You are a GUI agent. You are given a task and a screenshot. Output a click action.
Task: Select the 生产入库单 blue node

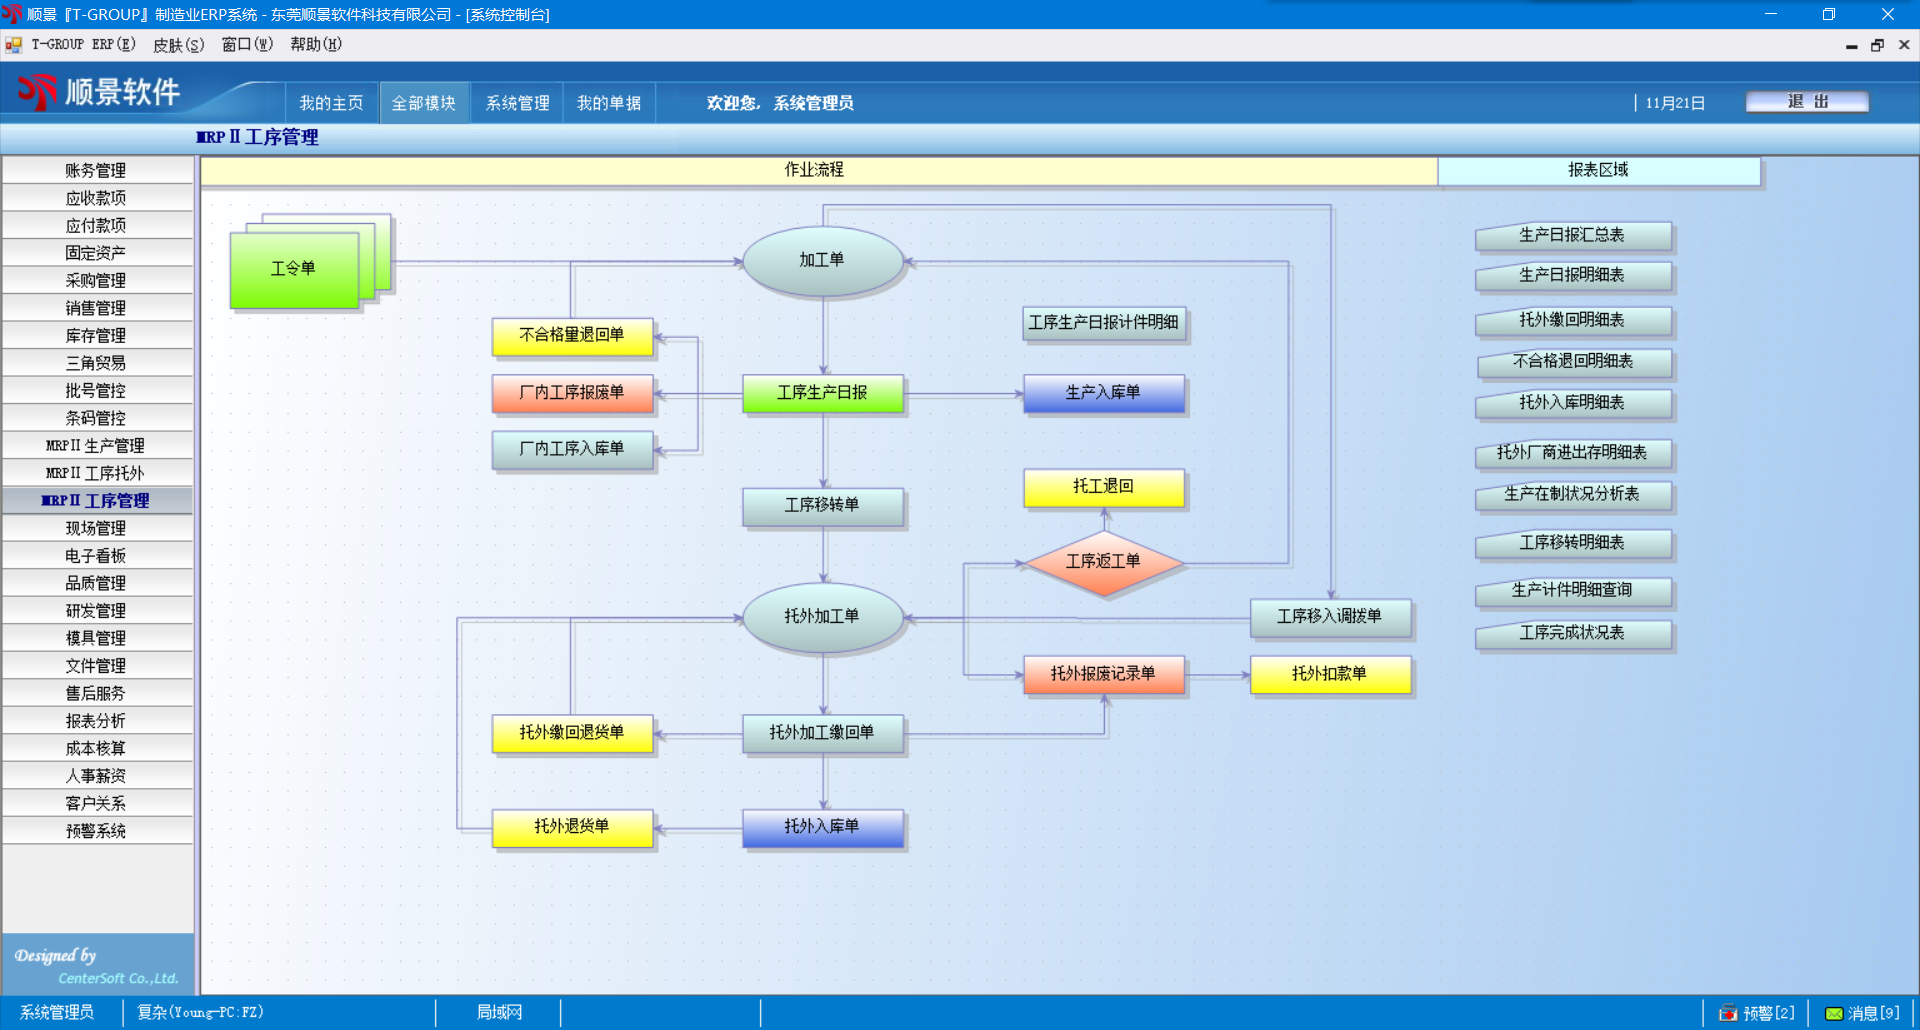[x=1103, y=393]
